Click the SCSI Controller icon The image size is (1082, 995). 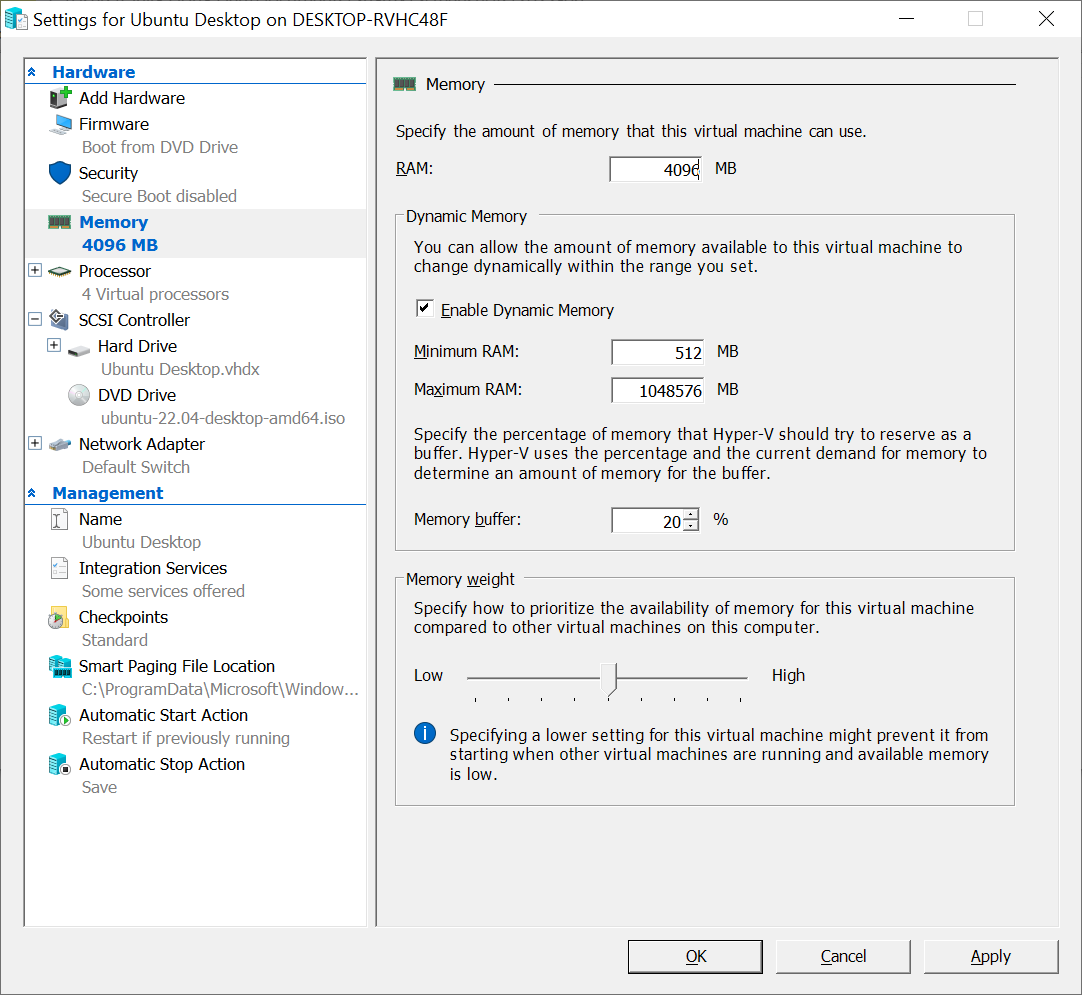(59, 319)
